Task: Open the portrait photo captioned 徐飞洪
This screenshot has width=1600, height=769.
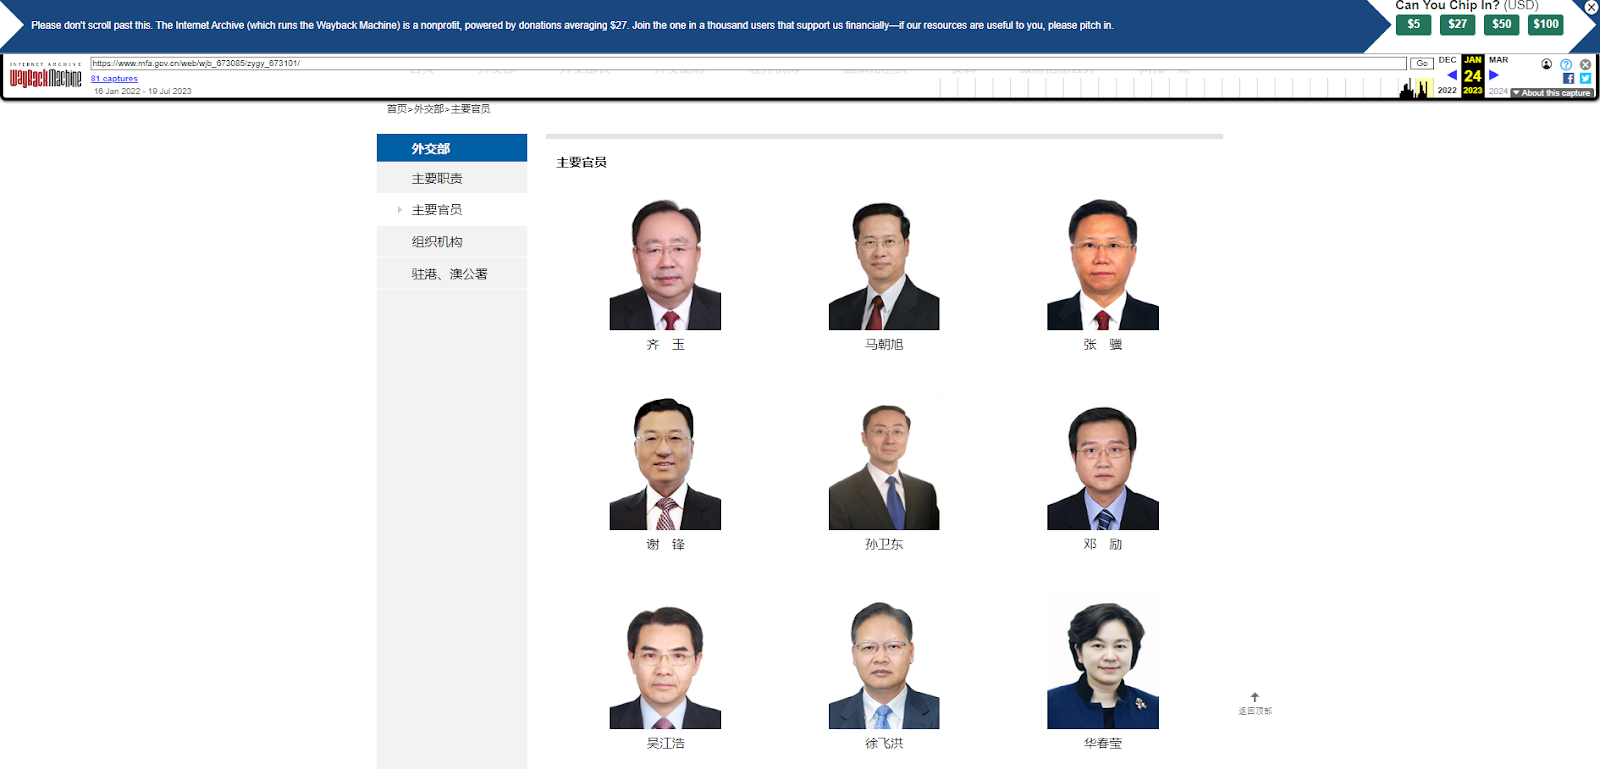Action: [884, 663]
